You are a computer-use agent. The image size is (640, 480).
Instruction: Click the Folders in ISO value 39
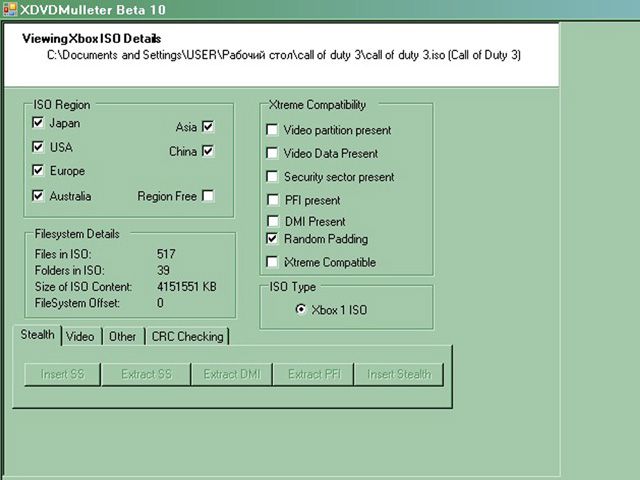[163, 270]
